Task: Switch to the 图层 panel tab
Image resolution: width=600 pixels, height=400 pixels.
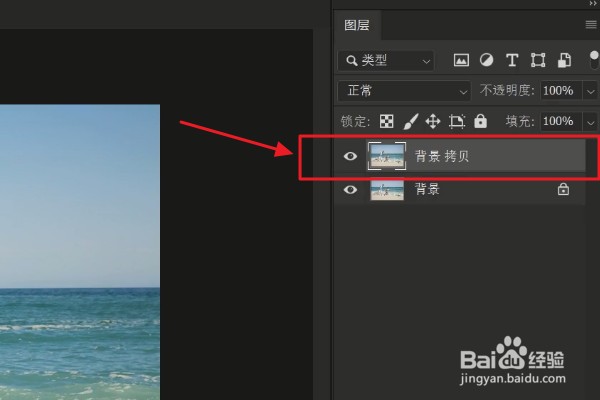Action: click(x=357, y=25)
